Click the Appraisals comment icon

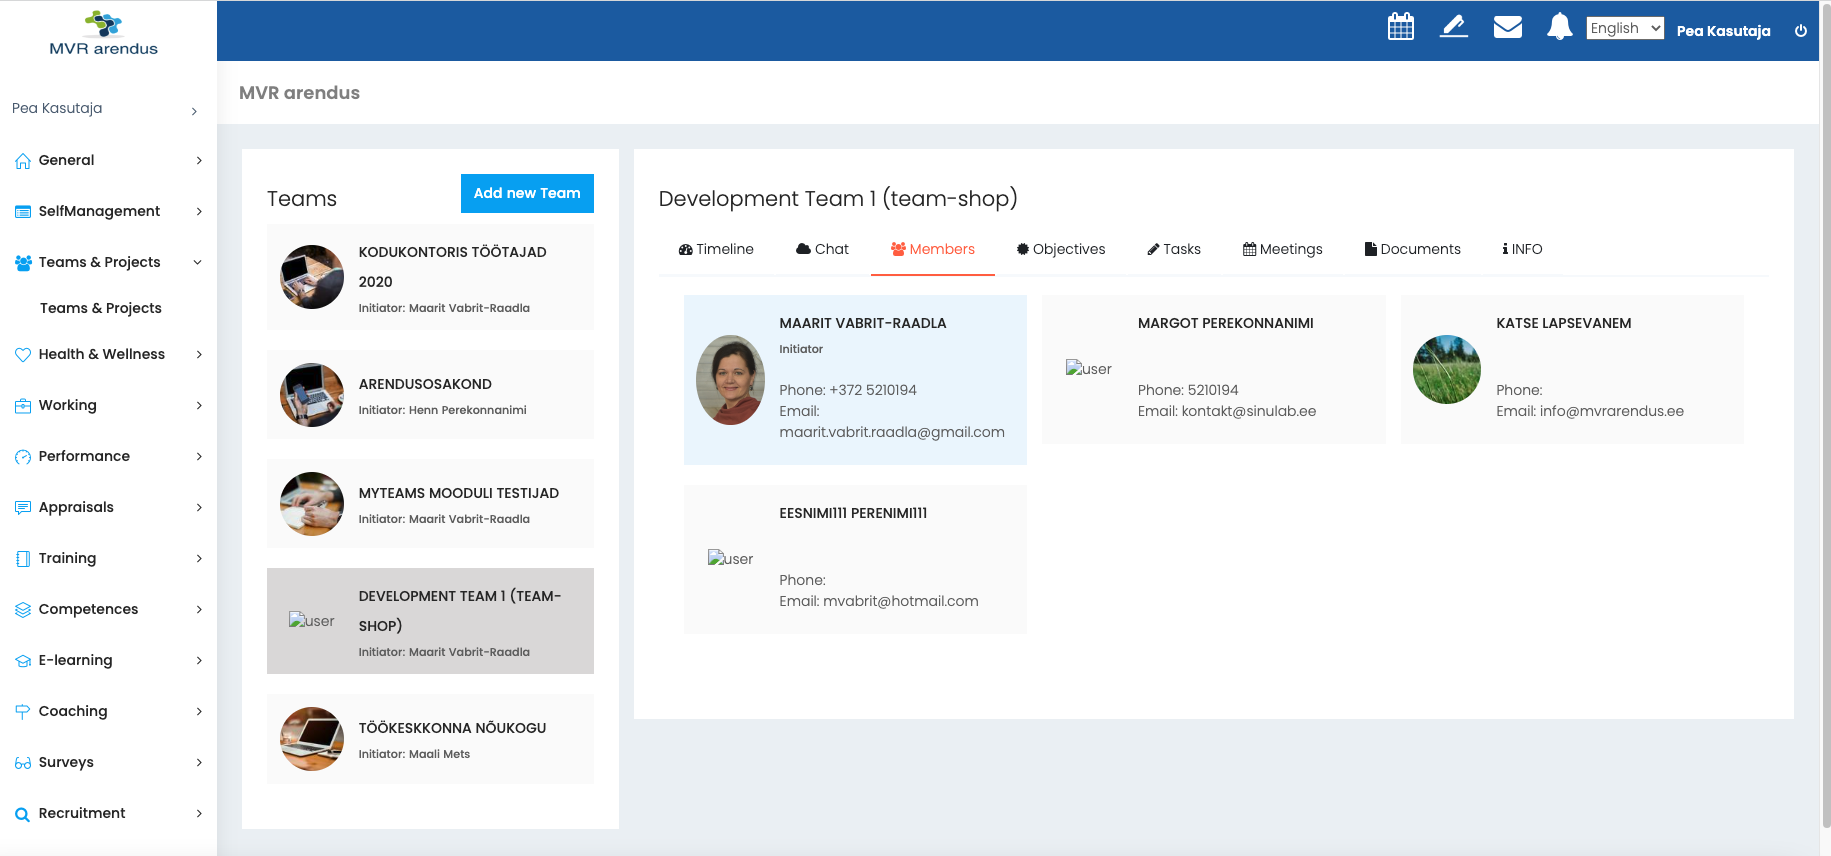(23, 508)
